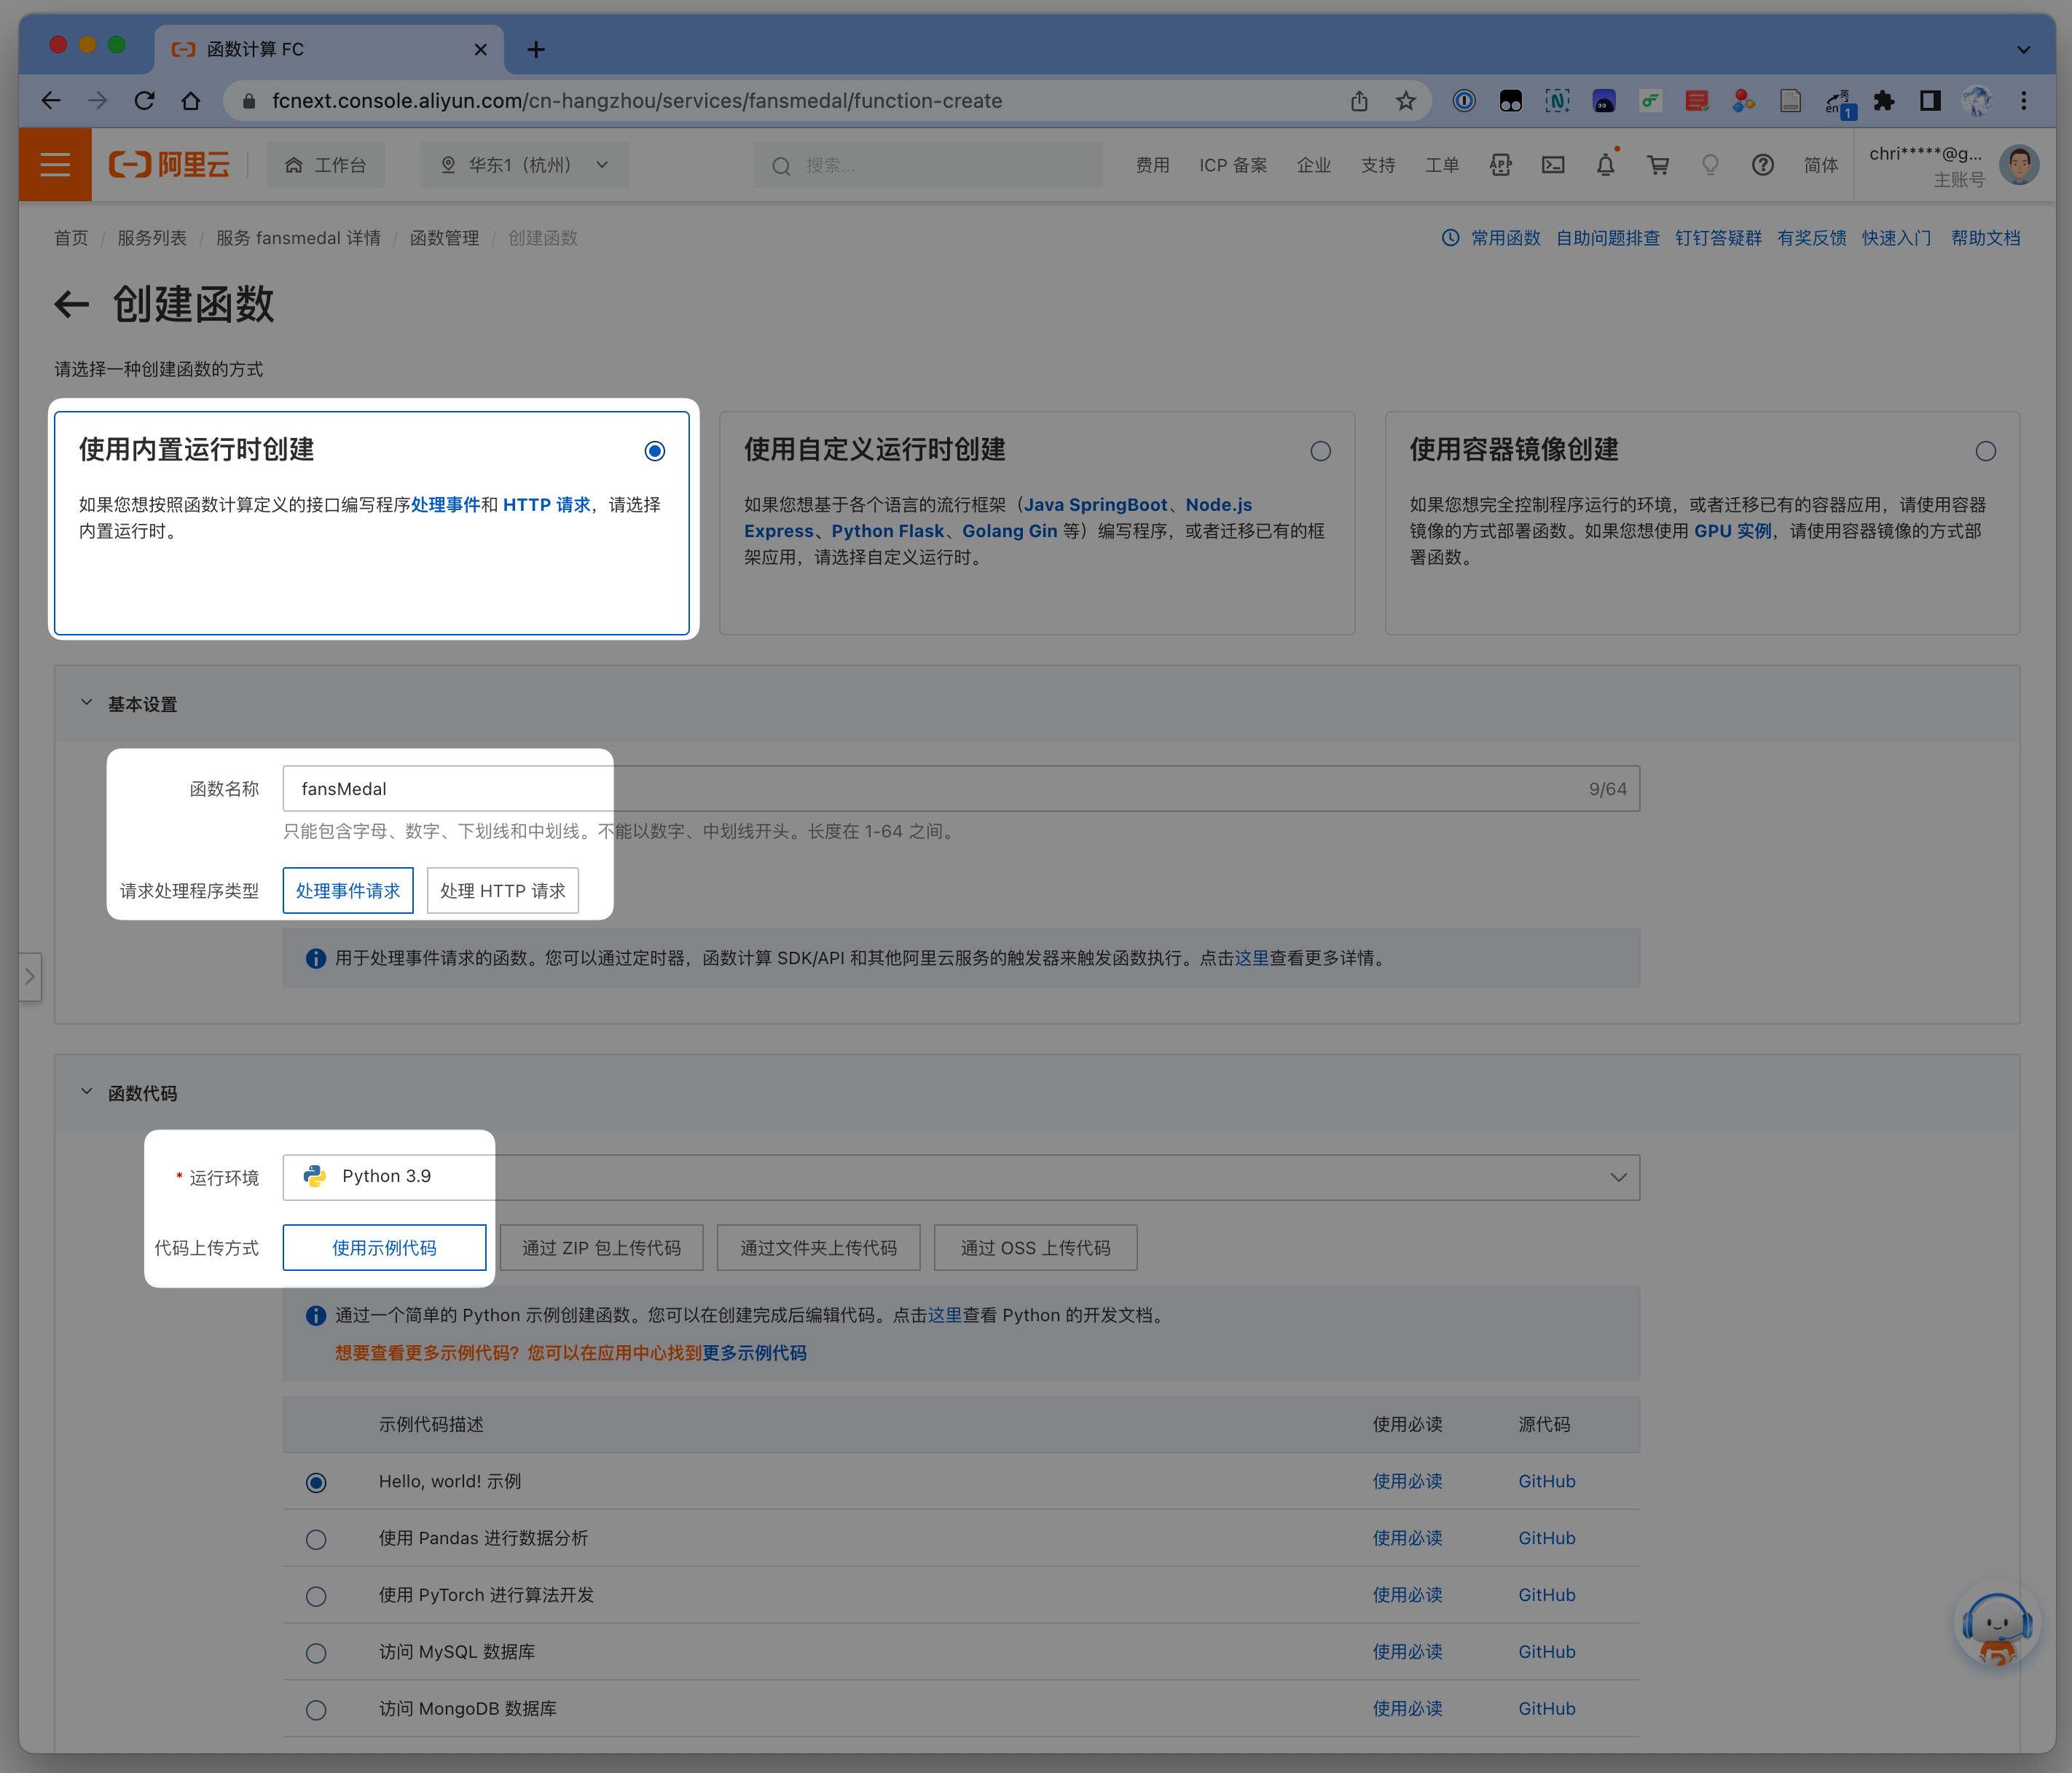
Task: Select 使用自定义运行时创建 radio option
Action: pos(1320,451)
